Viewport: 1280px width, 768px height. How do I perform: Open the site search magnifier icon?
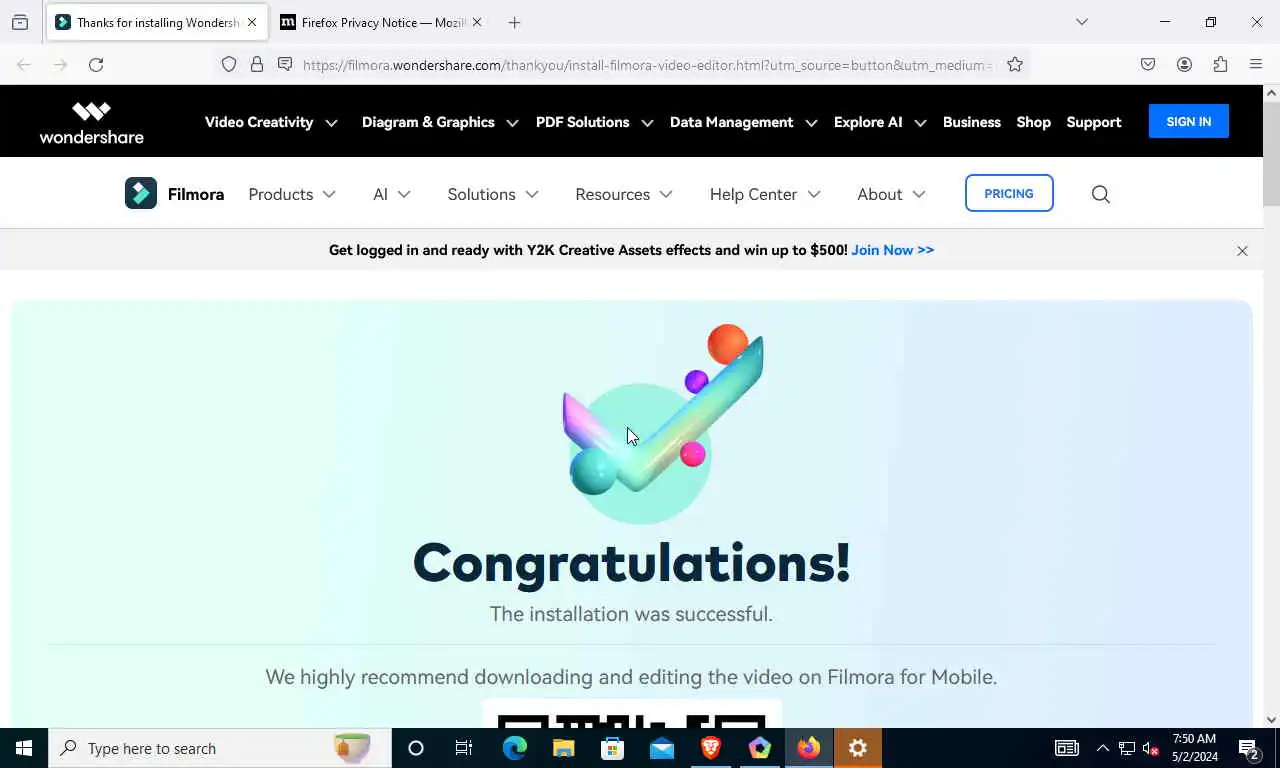pos(1101,194)
